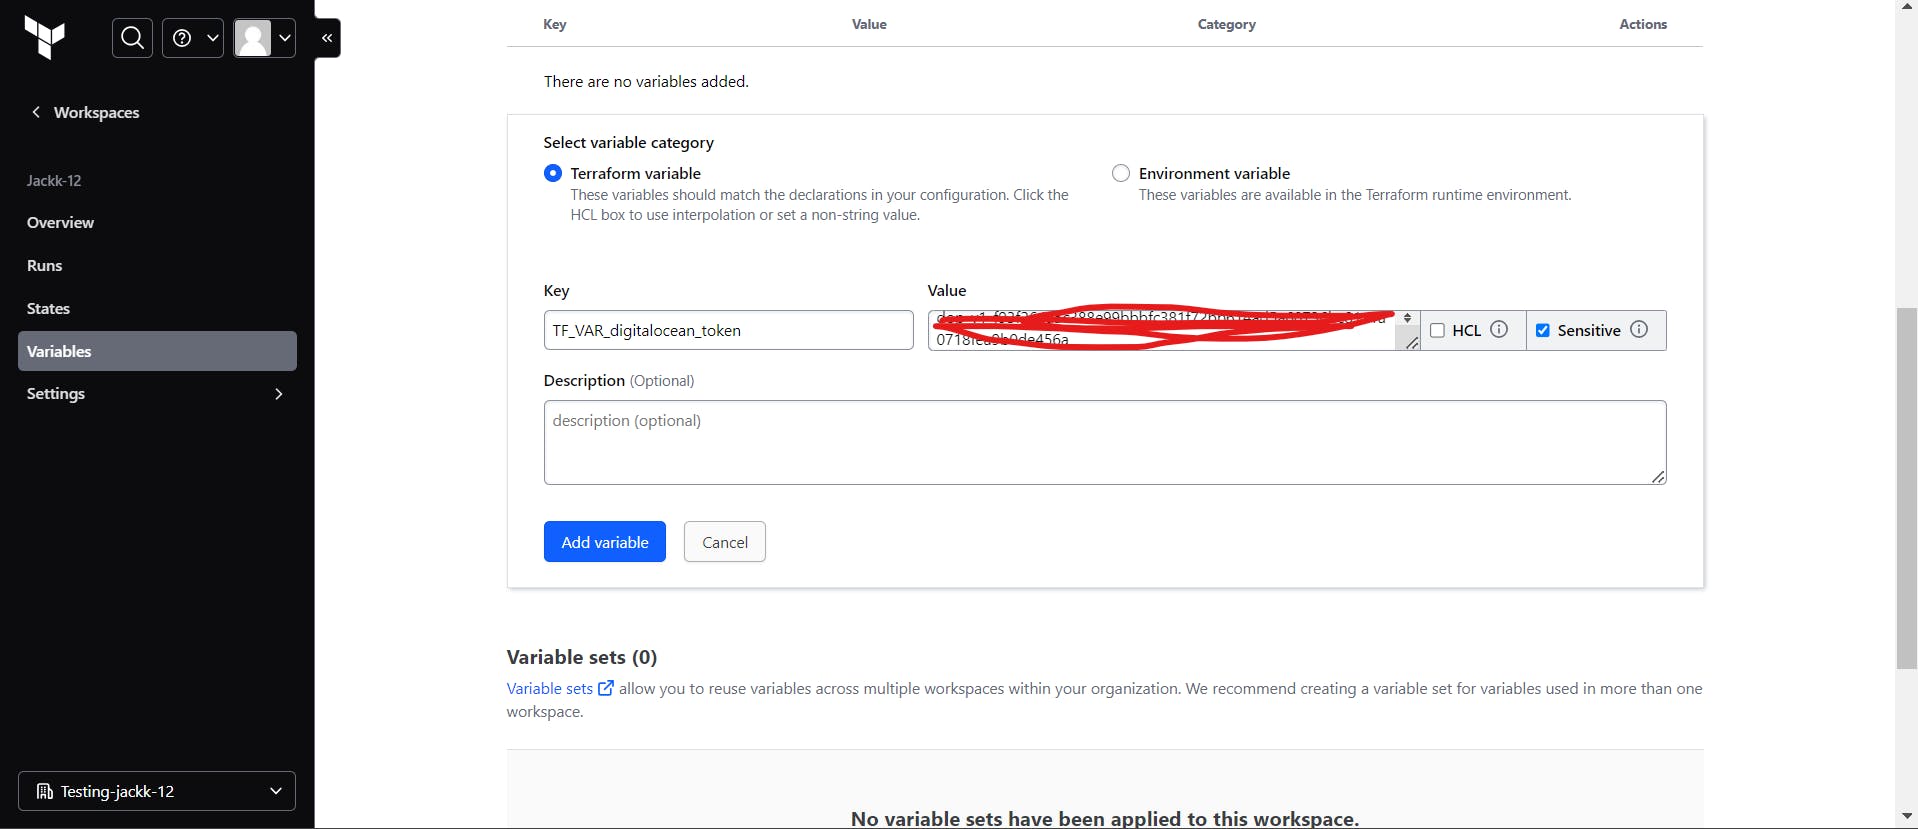The height and width of the screenshot is (829, 1918).
Task: Click the back chevron beside Workspaces
Action: (x=36, y=112)
